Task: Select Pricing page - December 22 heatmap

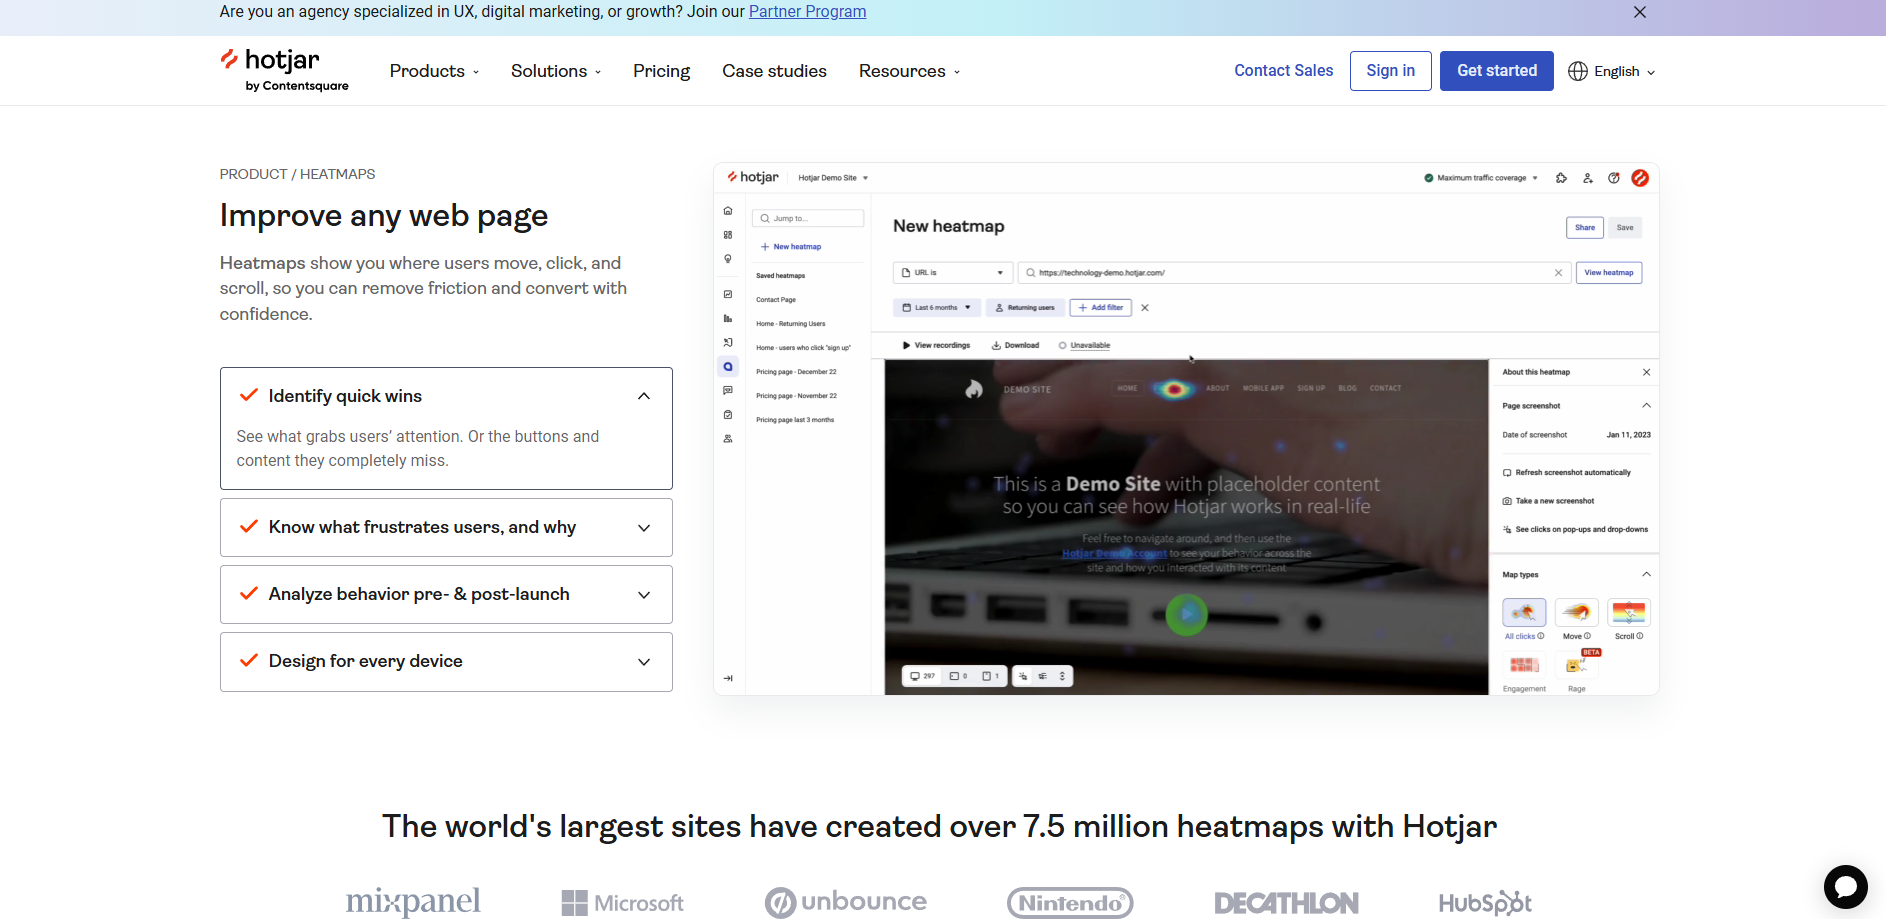Action: 796,371
